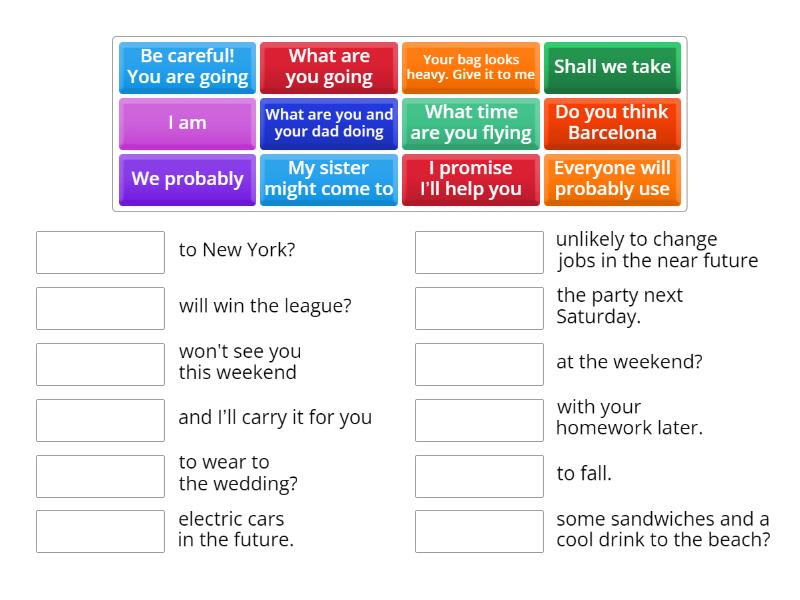Click the empty box beside 'to New York?'

pyautogui.click(x=100, y=252)
